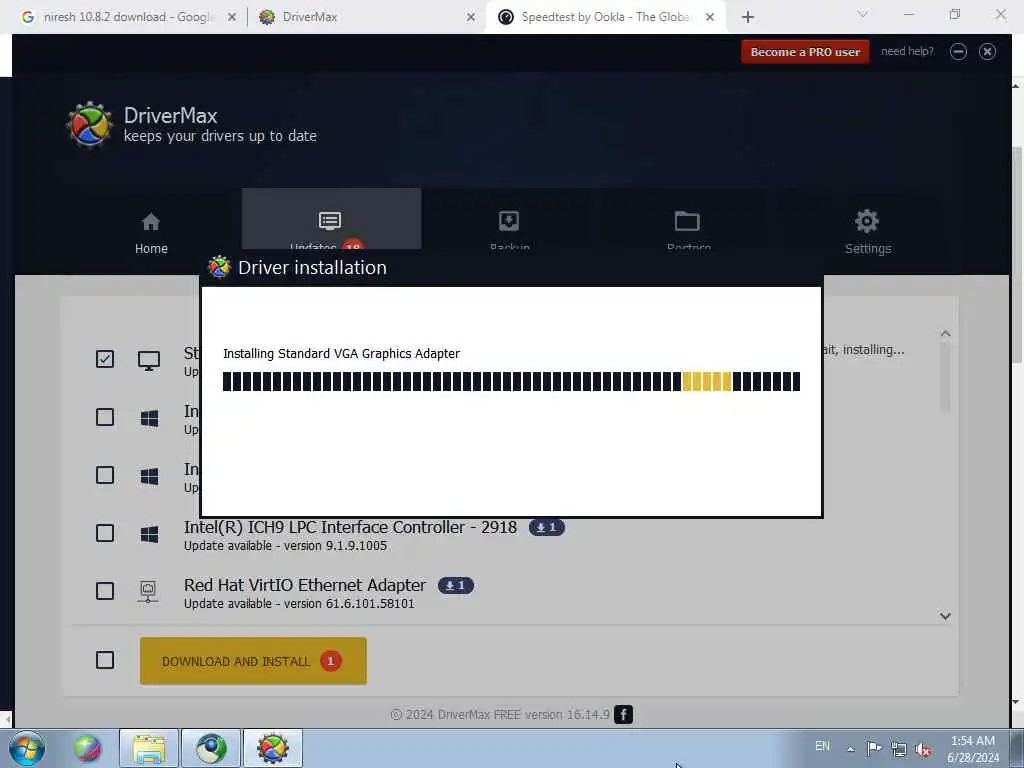Image resolution: width=1024 pixels, height=768 pixels.
Task: Click the Updates list icon
Action: (330, 221)
